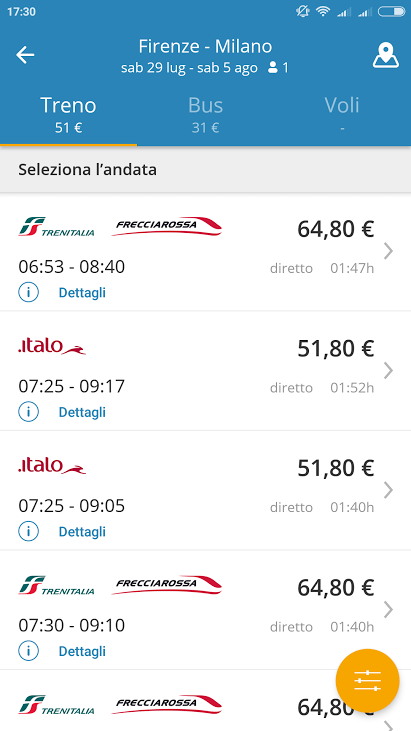Tap info icon for 07:25 - 09:17 Italo
The image size is (411, 731).
coord(28,412)
